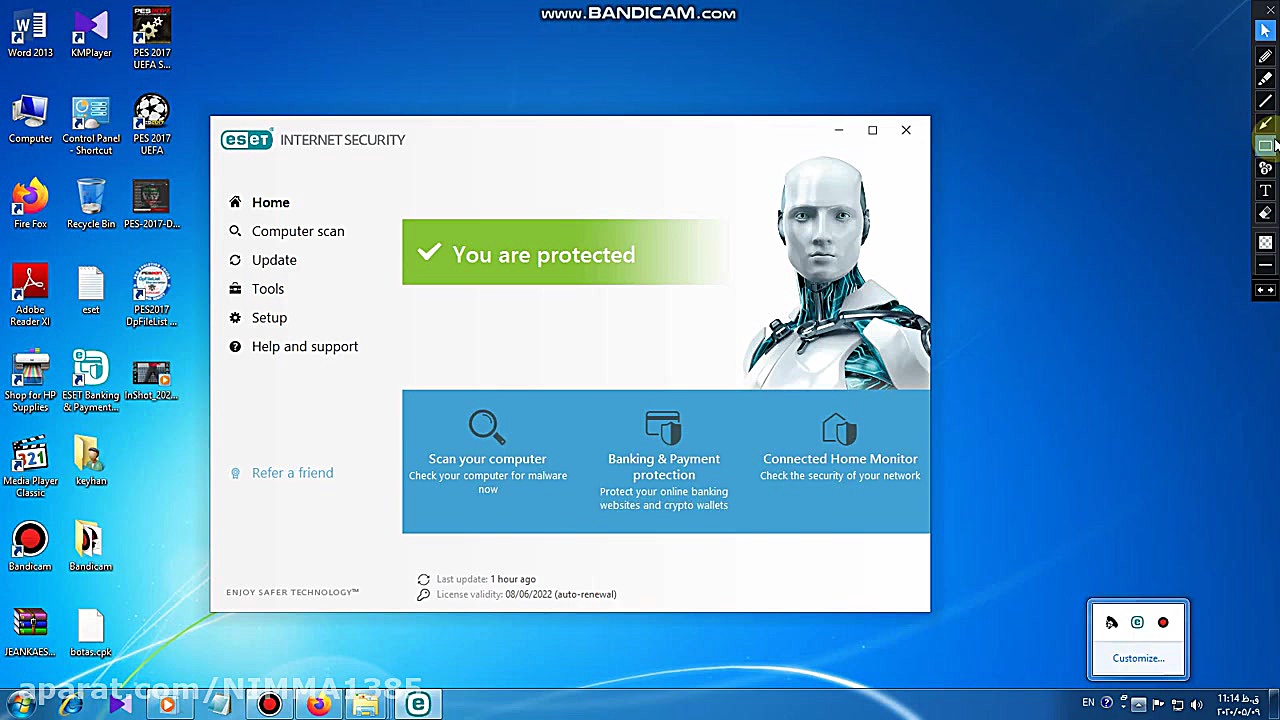Open Banking & Payment protection tile
Image resolution: width=1280 pixels, height=720 pixels.
tap(664, 461)
